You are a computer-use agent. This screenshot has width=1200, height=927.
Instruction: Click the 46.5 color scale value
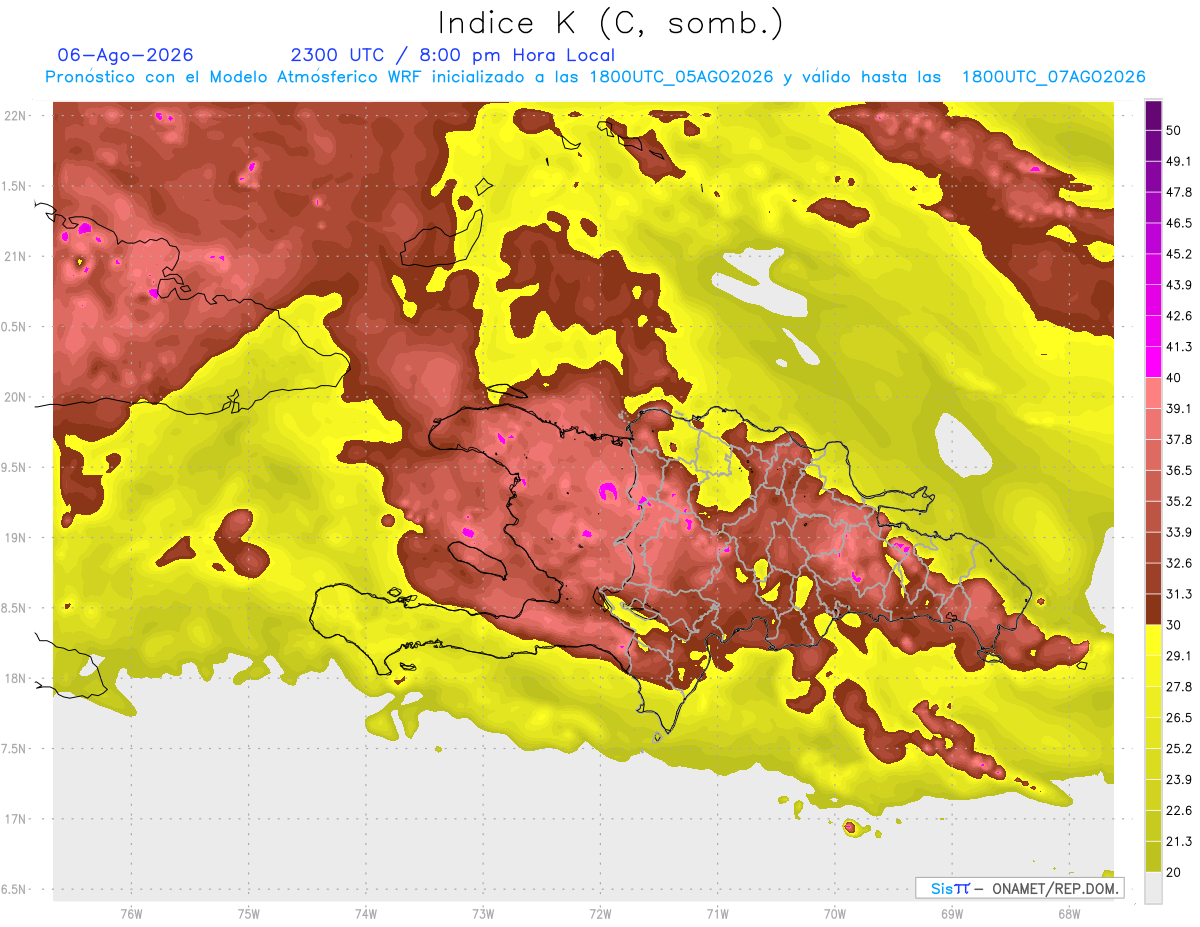(1178, 223)
